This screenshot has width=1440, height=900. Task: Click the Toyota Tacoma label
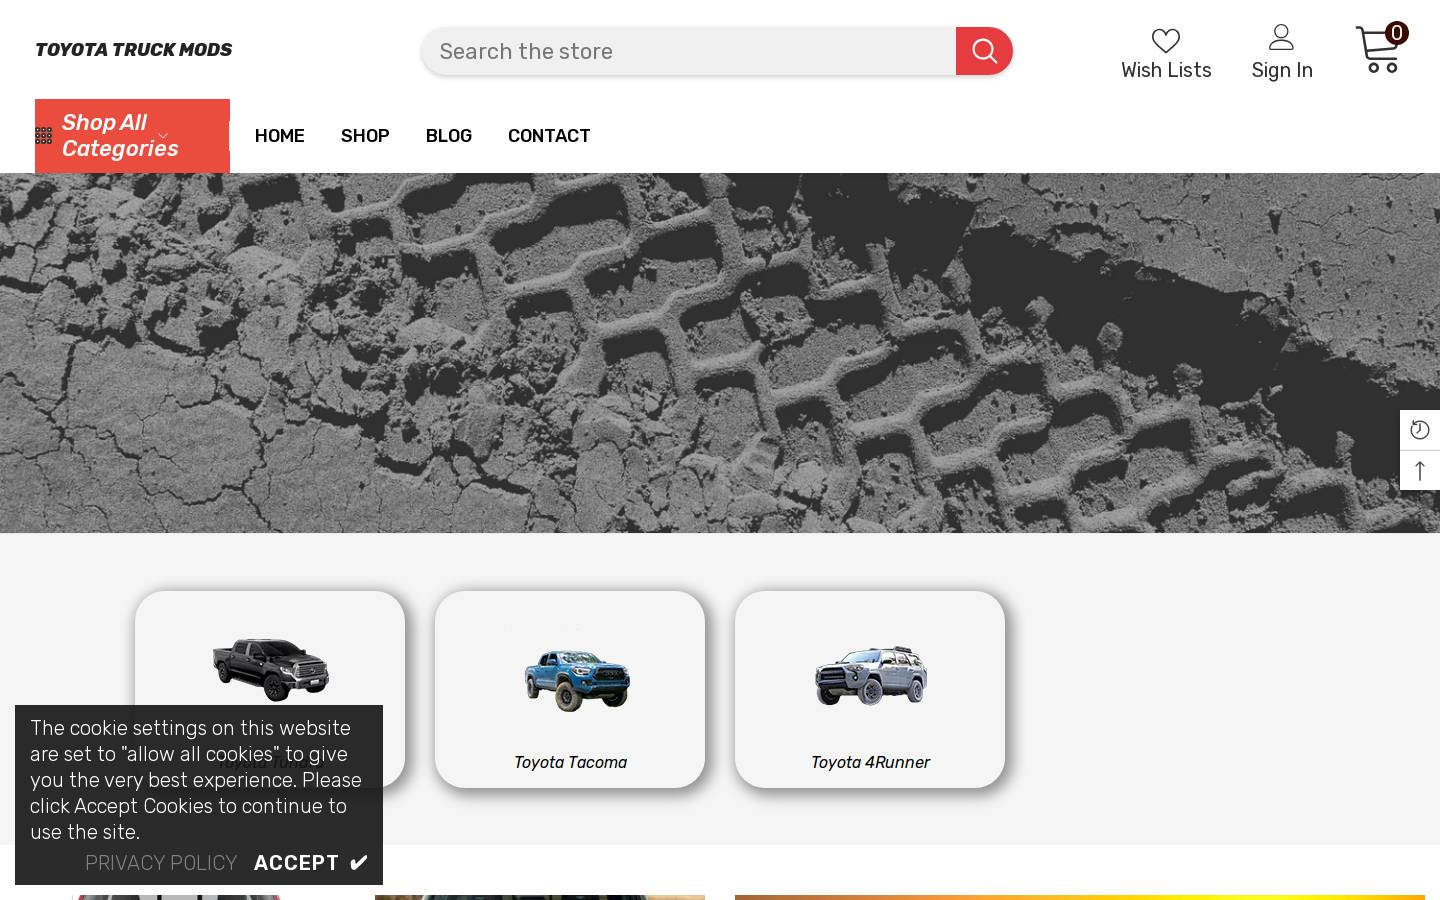(x=570, y=762)
